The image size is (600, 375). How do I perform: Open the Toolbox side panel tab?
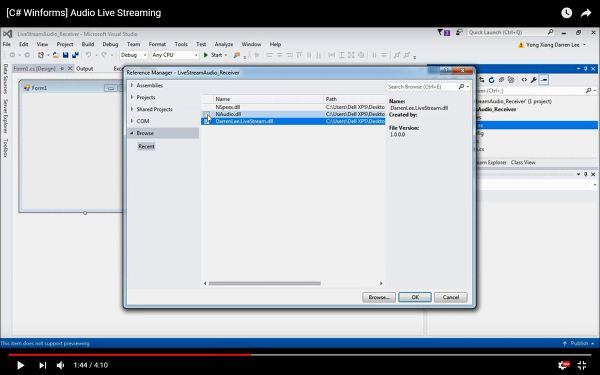[x=5, y=148]
